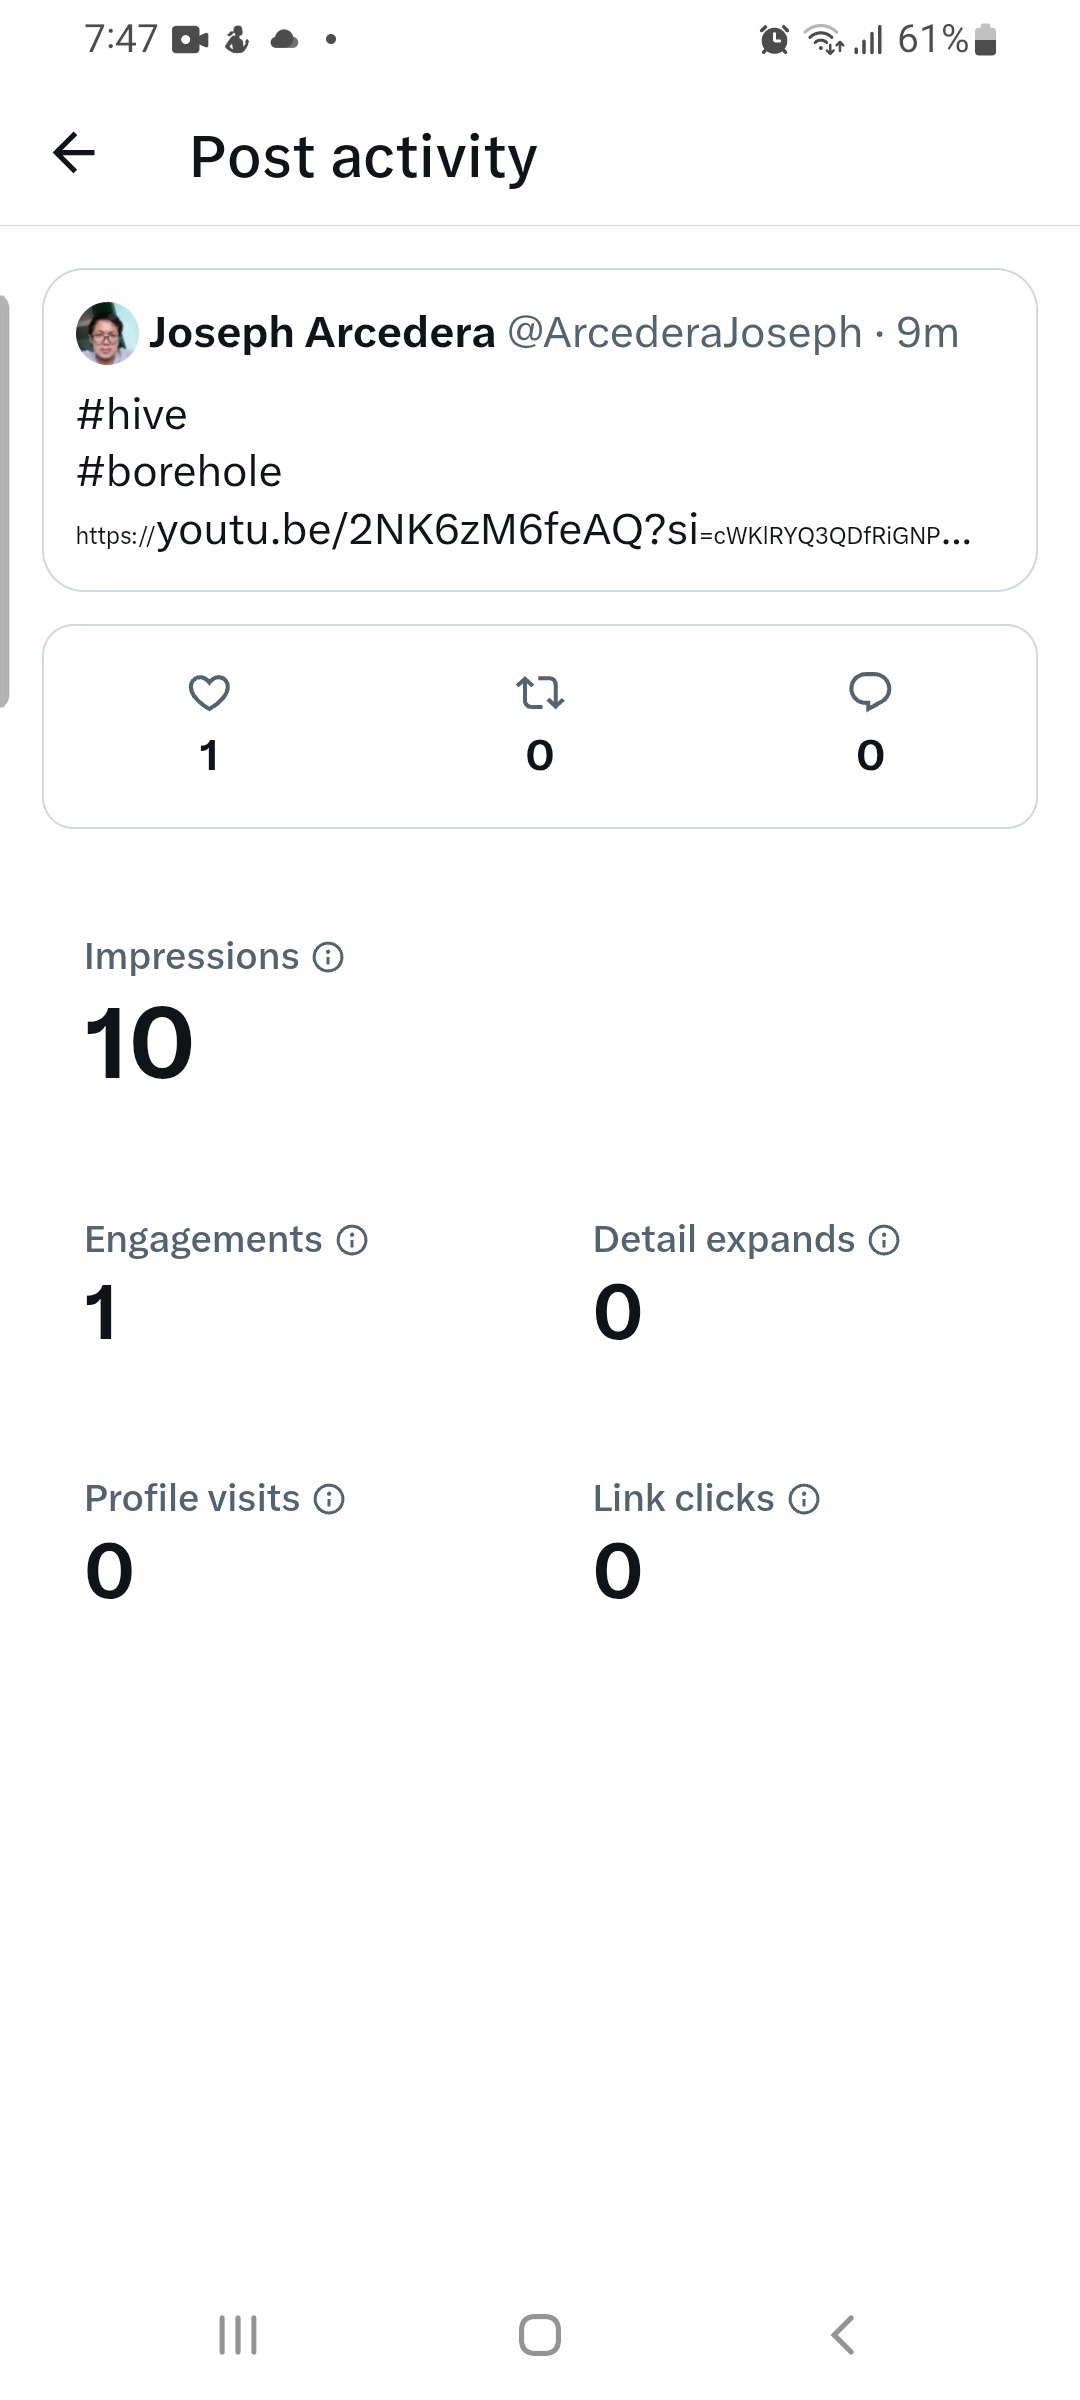Tap the @ArcederaJoseph handle
1080x2400 pixels.
coord(685,332)
